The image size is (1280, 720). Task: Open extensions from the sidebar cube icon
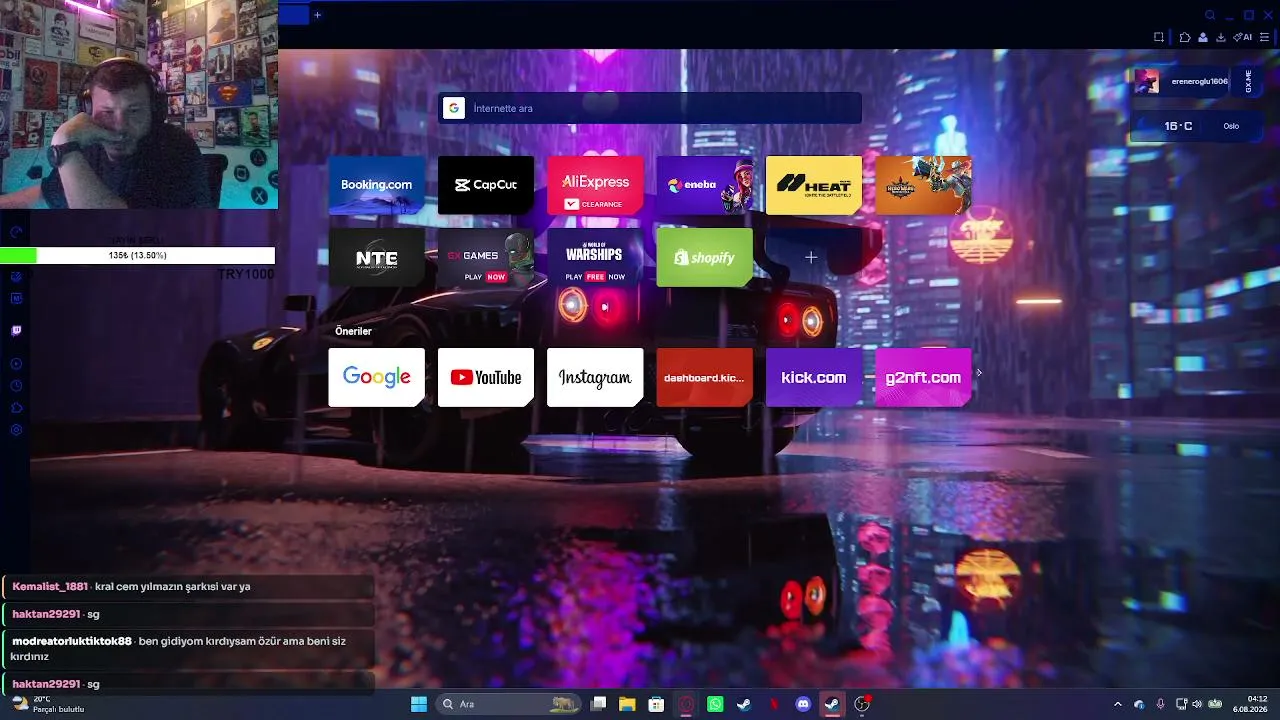(x=16, y=408)
